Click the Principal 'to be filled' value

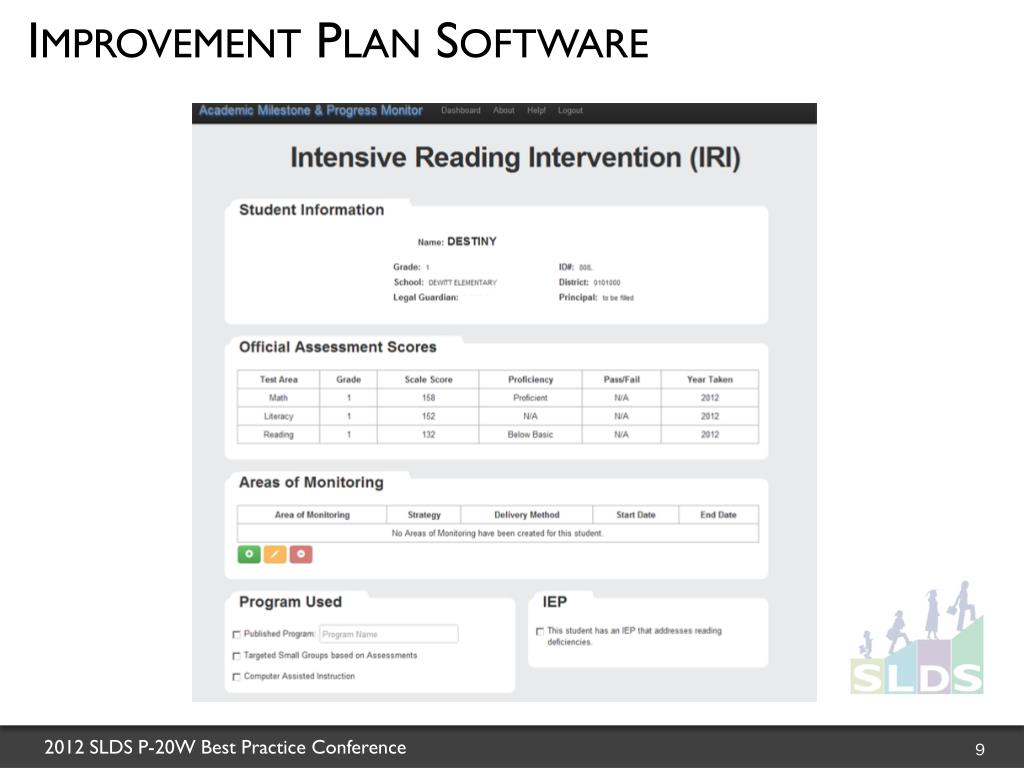pyautogui.click(x=618, y=298)
